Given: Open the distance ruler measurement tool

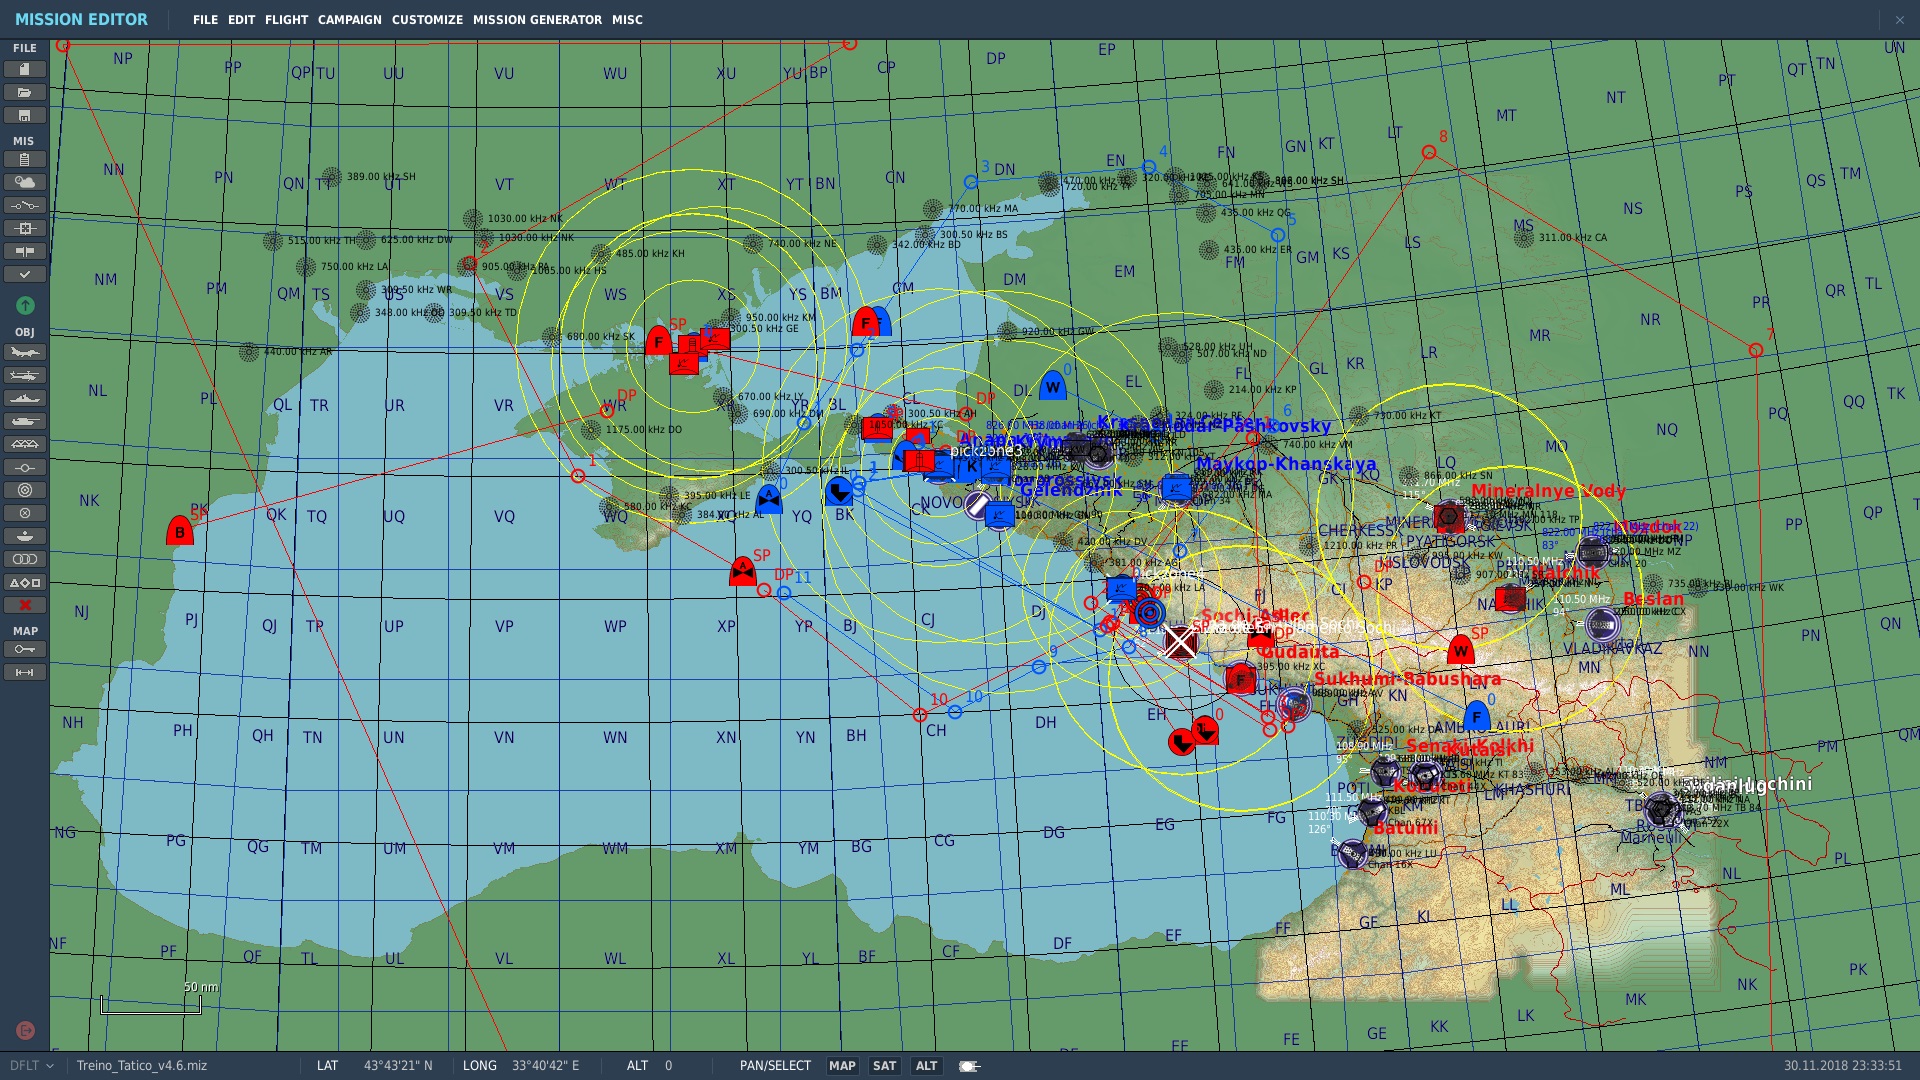Looking at the screenshot, I should 24,672.
